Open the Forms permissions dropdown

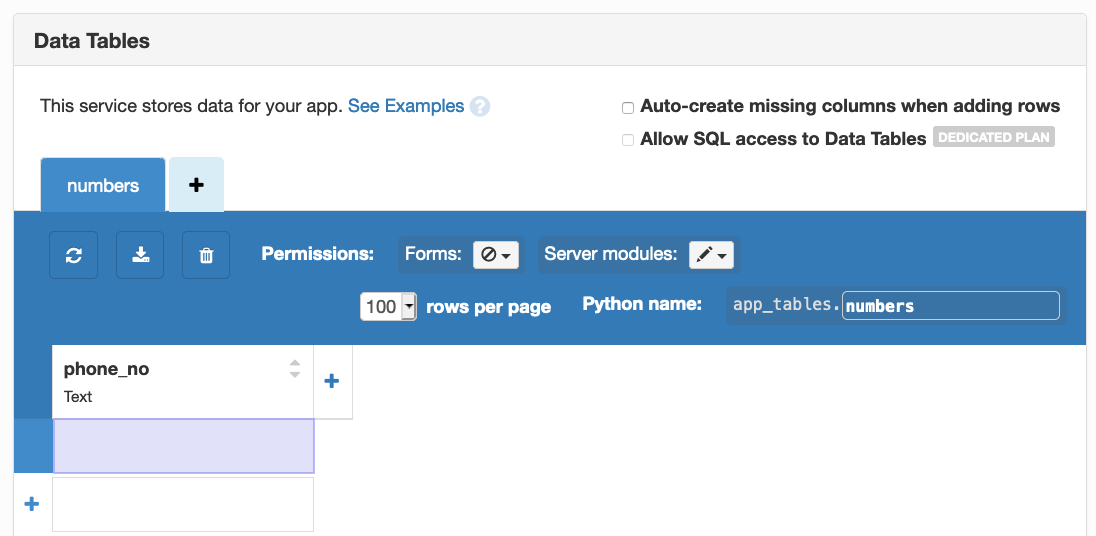point(496,255)
